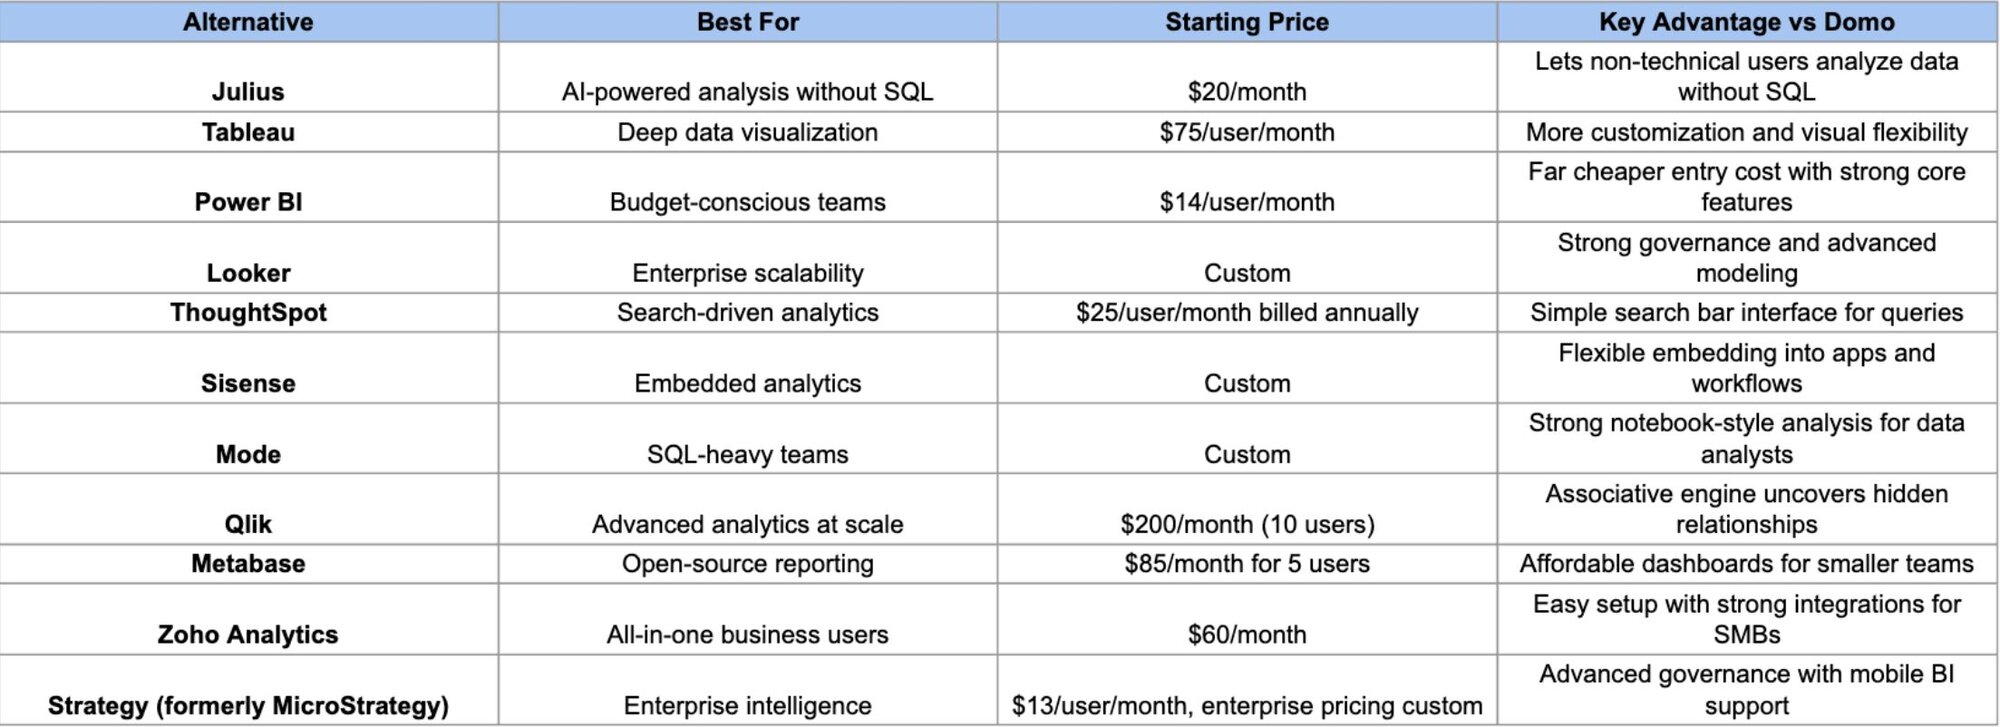This screenshot has width=2000, height=727.
Task: Click the Starting Price header cell
Action: [1247, 22]
